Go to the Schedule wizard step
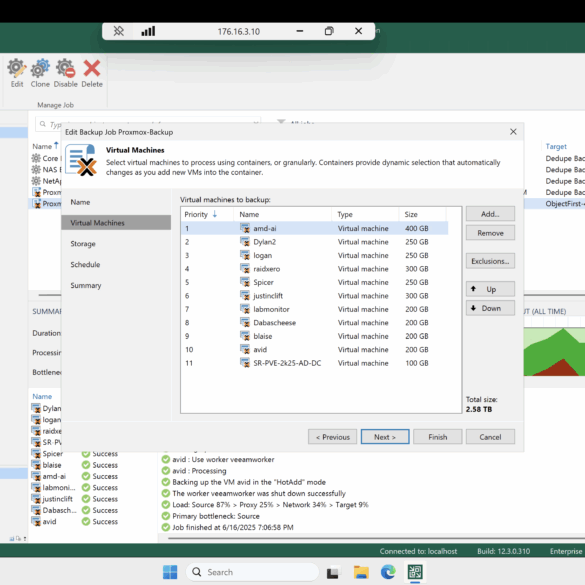The width and height of the screenshot is (585, 585). coord(85,265)
